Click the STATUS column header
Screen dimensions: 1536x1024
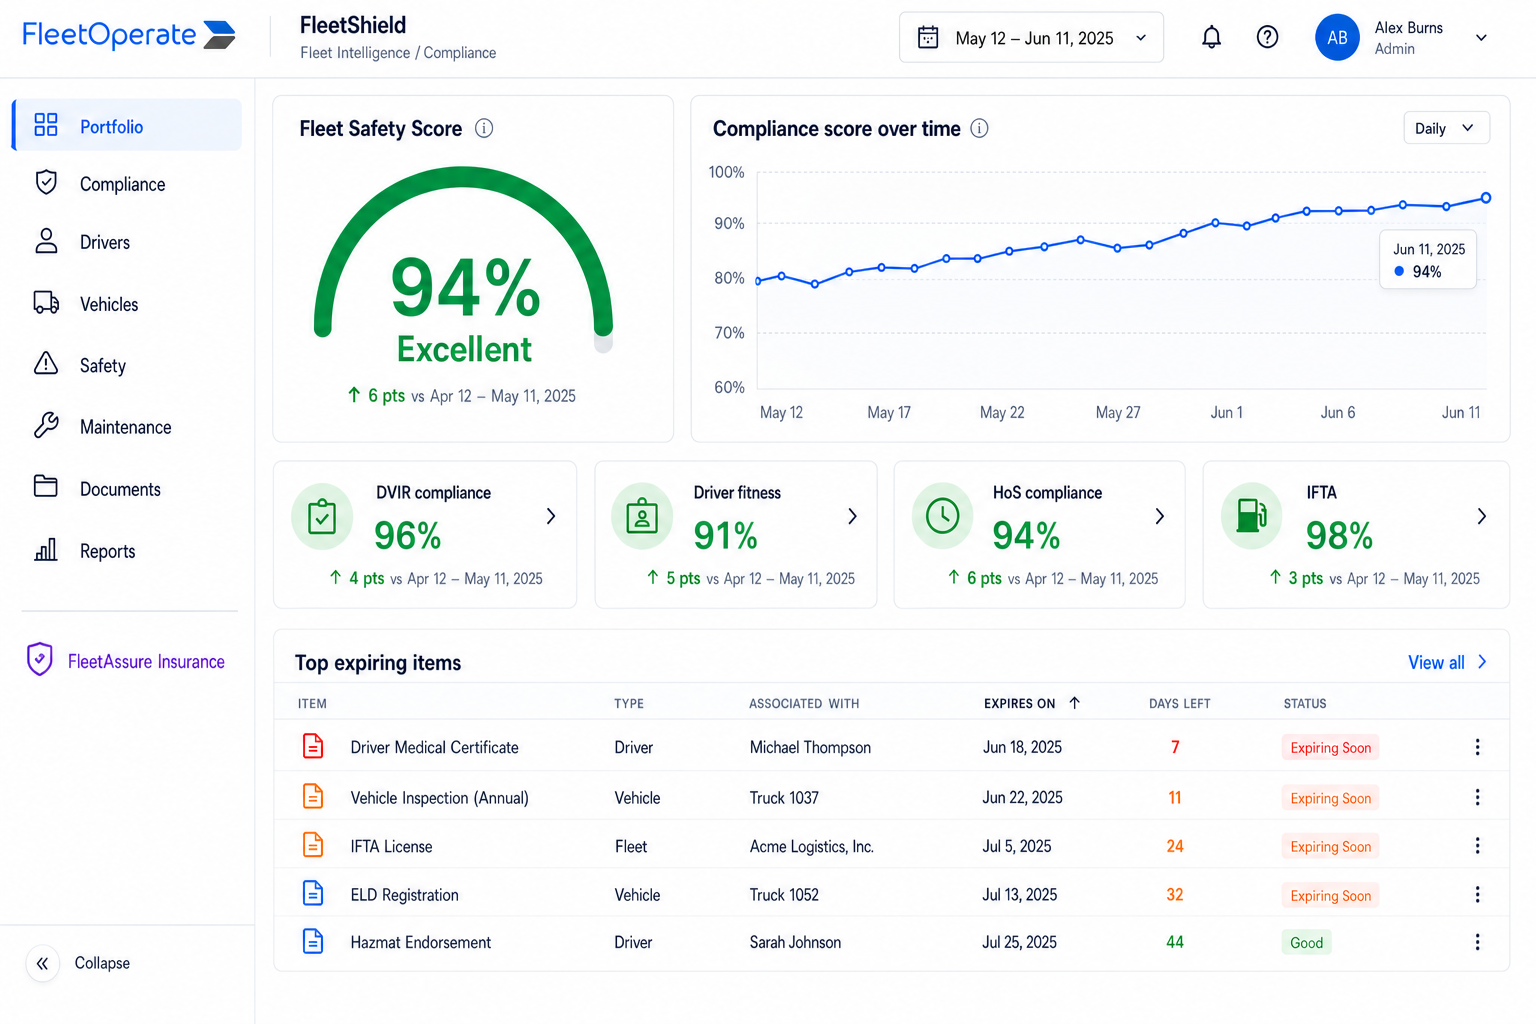1305,704
